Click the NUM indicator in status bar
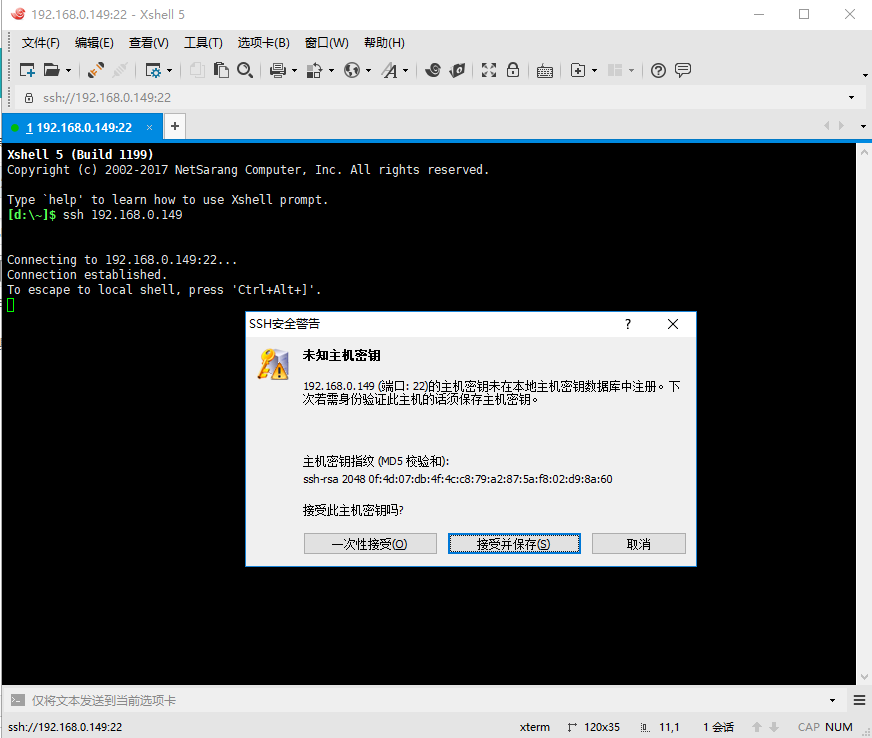 click(x=838, y=727)
